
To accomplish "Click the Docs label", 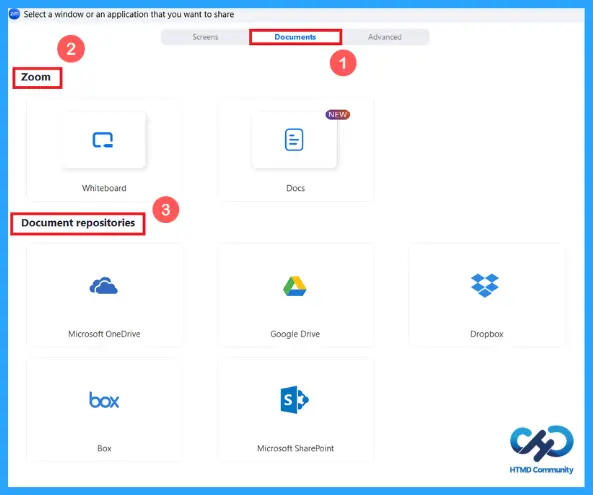I will point(295,188).
